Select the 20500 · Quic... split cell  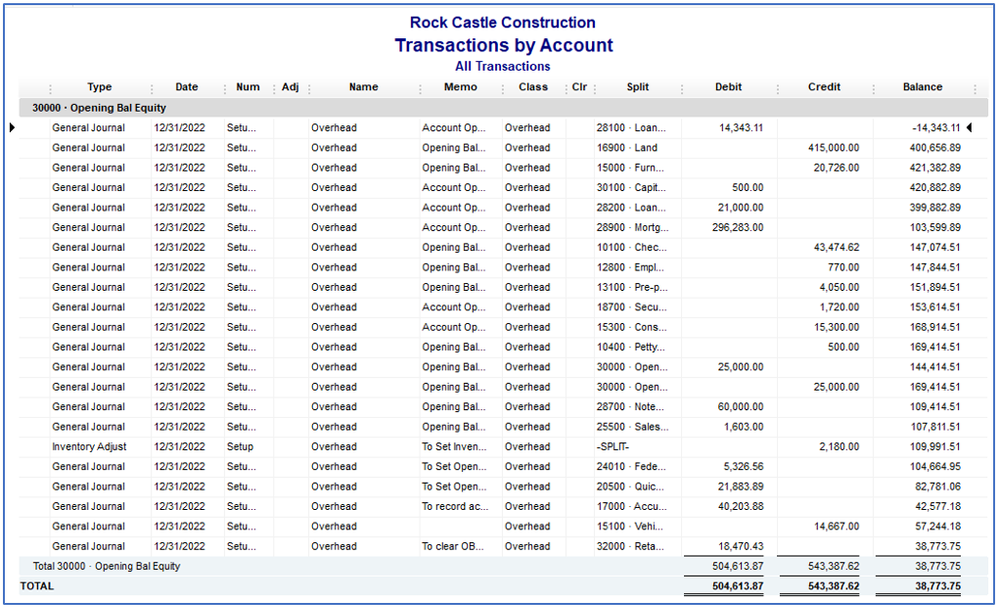pyautogui.click(x=631, y=487)
